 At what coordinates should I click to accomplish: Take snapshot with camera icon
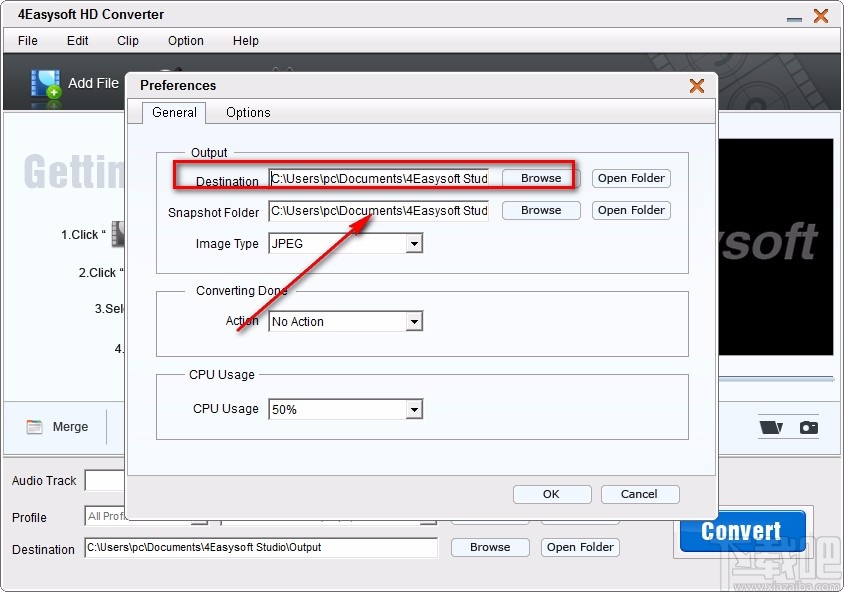point(808,427)
